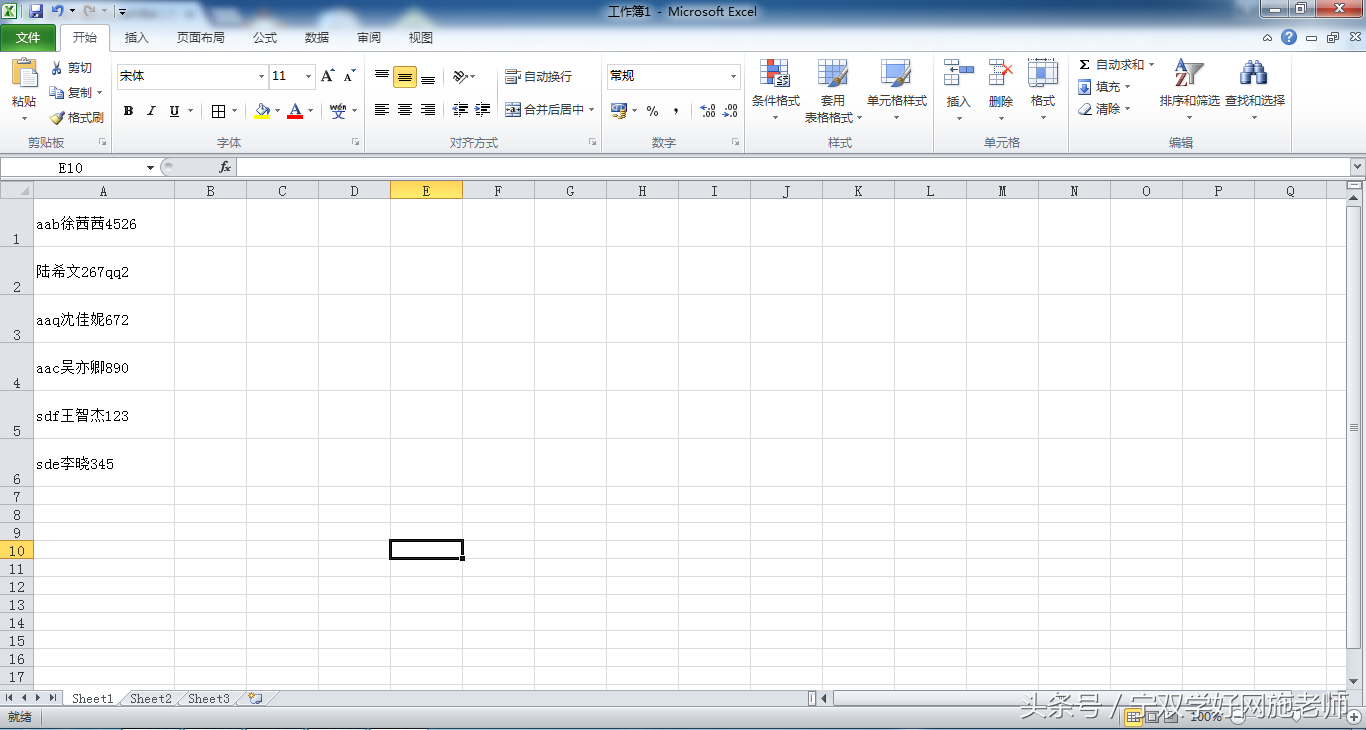Toggle middle vertical alignment
Screen dimensions: 1366x730
point(405,76)
